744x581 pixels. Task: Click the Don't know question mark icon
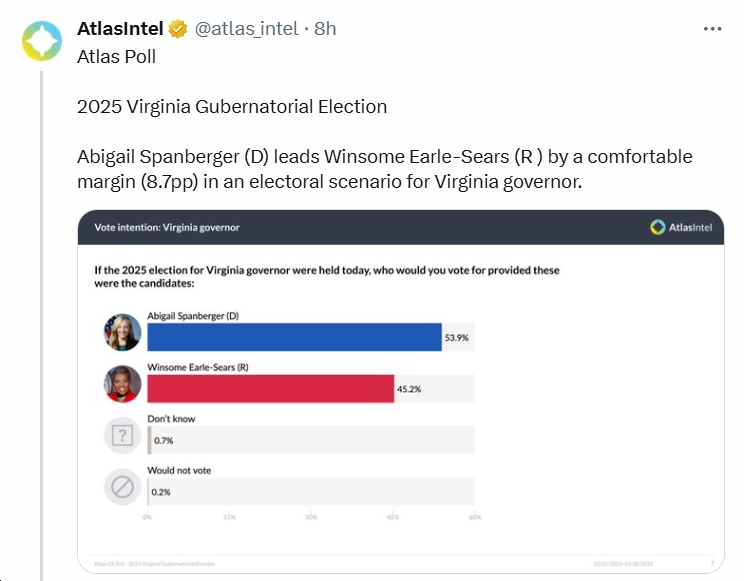[123, 436]
